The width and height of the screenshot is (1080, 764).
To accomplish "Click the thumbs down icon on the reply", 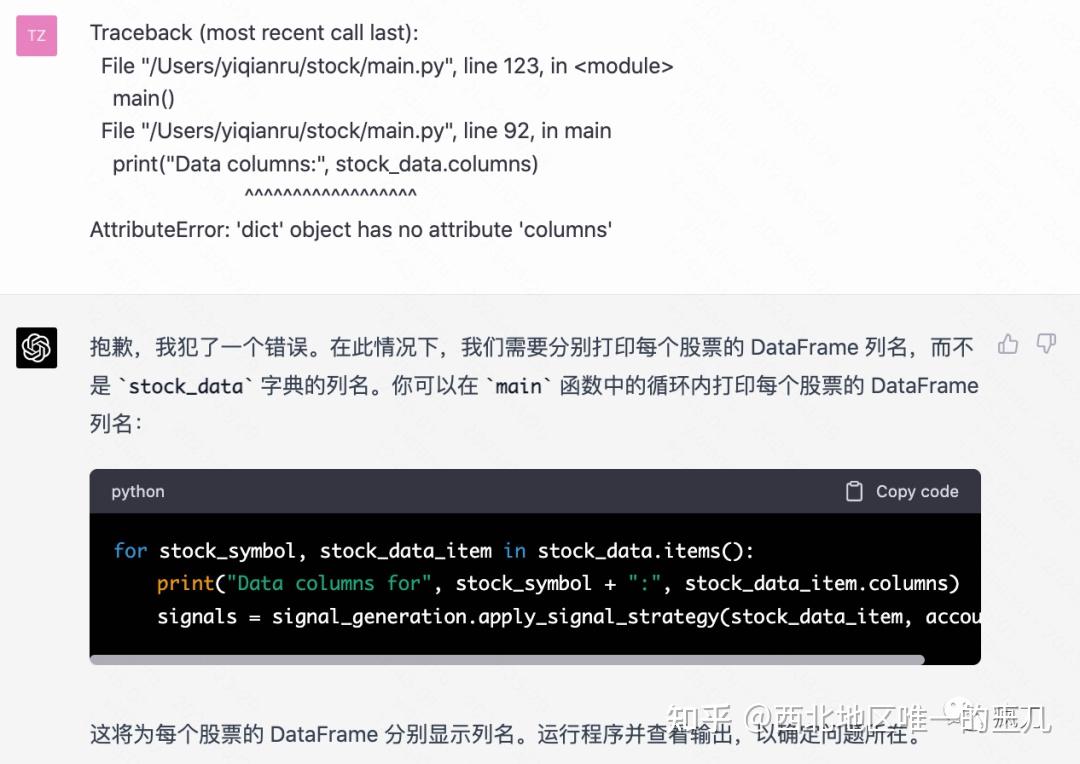I will (x=1046, y=344).
